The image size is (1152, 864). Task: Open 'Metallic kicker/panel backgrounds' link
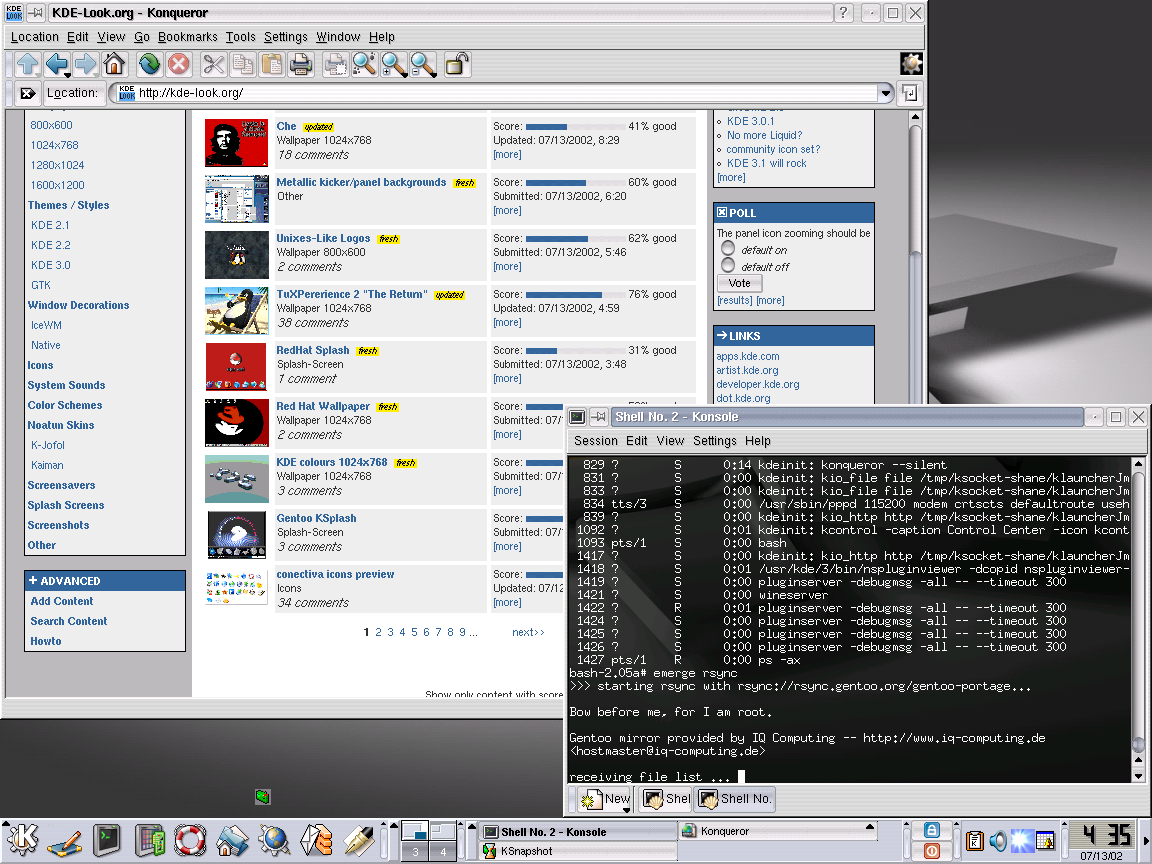click(361, 182)
